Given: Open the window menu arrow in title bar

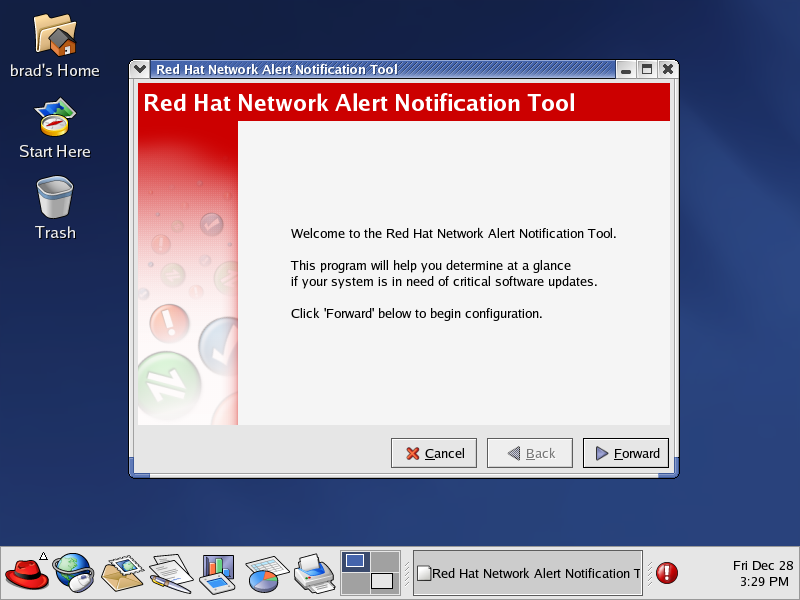Looking at the screenshot, I should coord(139,69).
